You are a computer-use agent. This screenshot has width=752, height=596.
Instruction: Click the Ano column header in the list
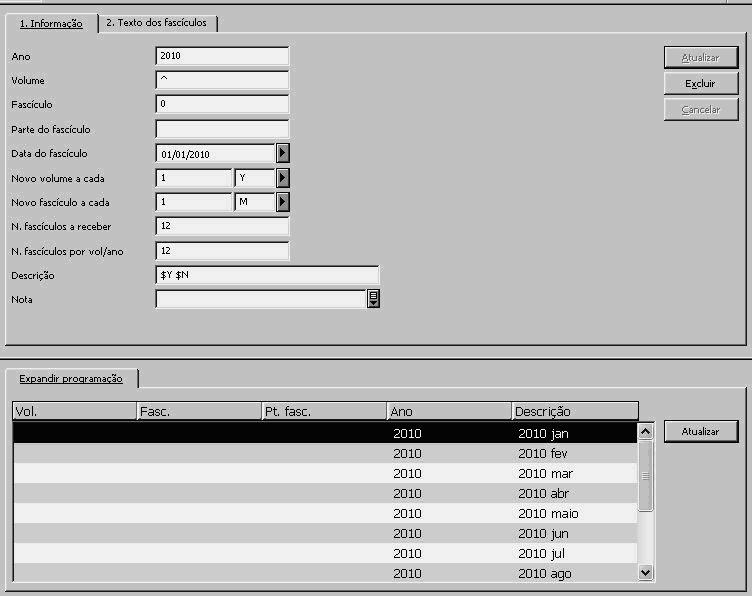(x=449, y=411)
